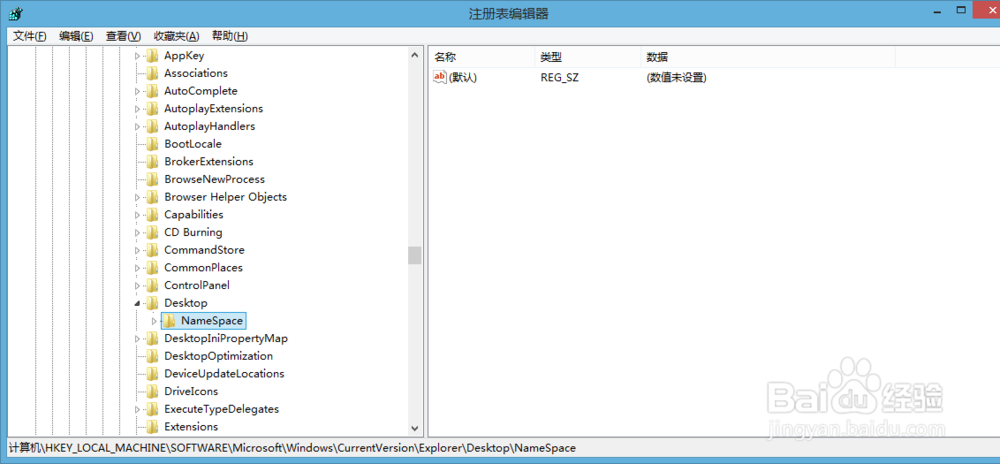Expand the ControlPanel key
Screen dimensions: 1000x464
136,286
